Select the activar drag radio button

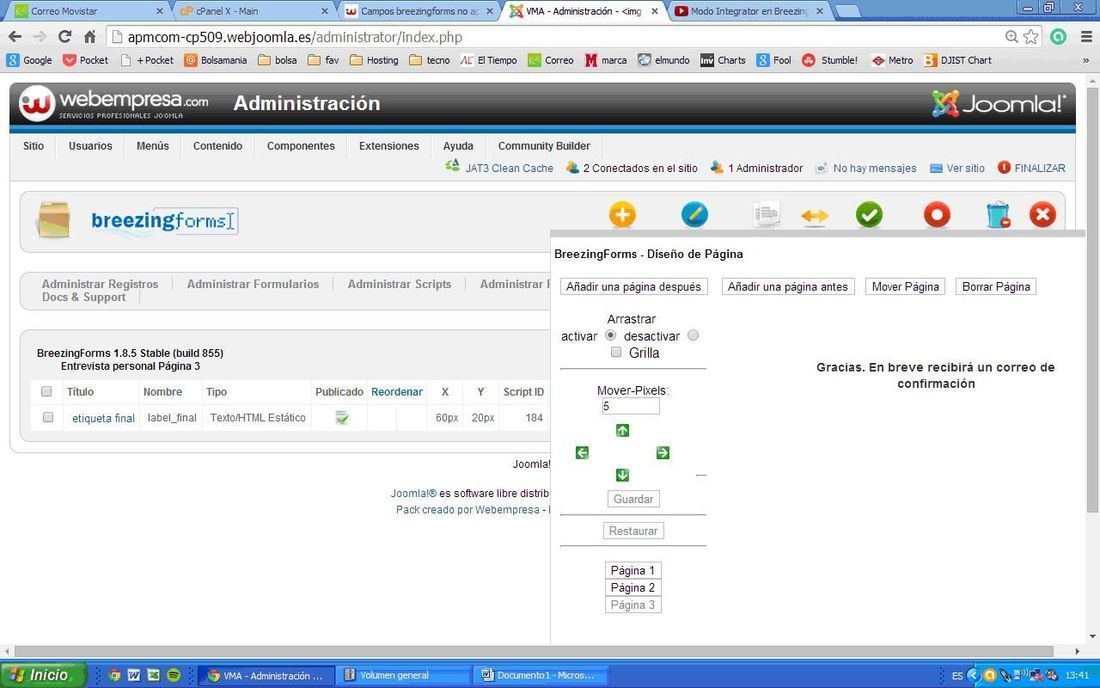(x=610, y=335)
